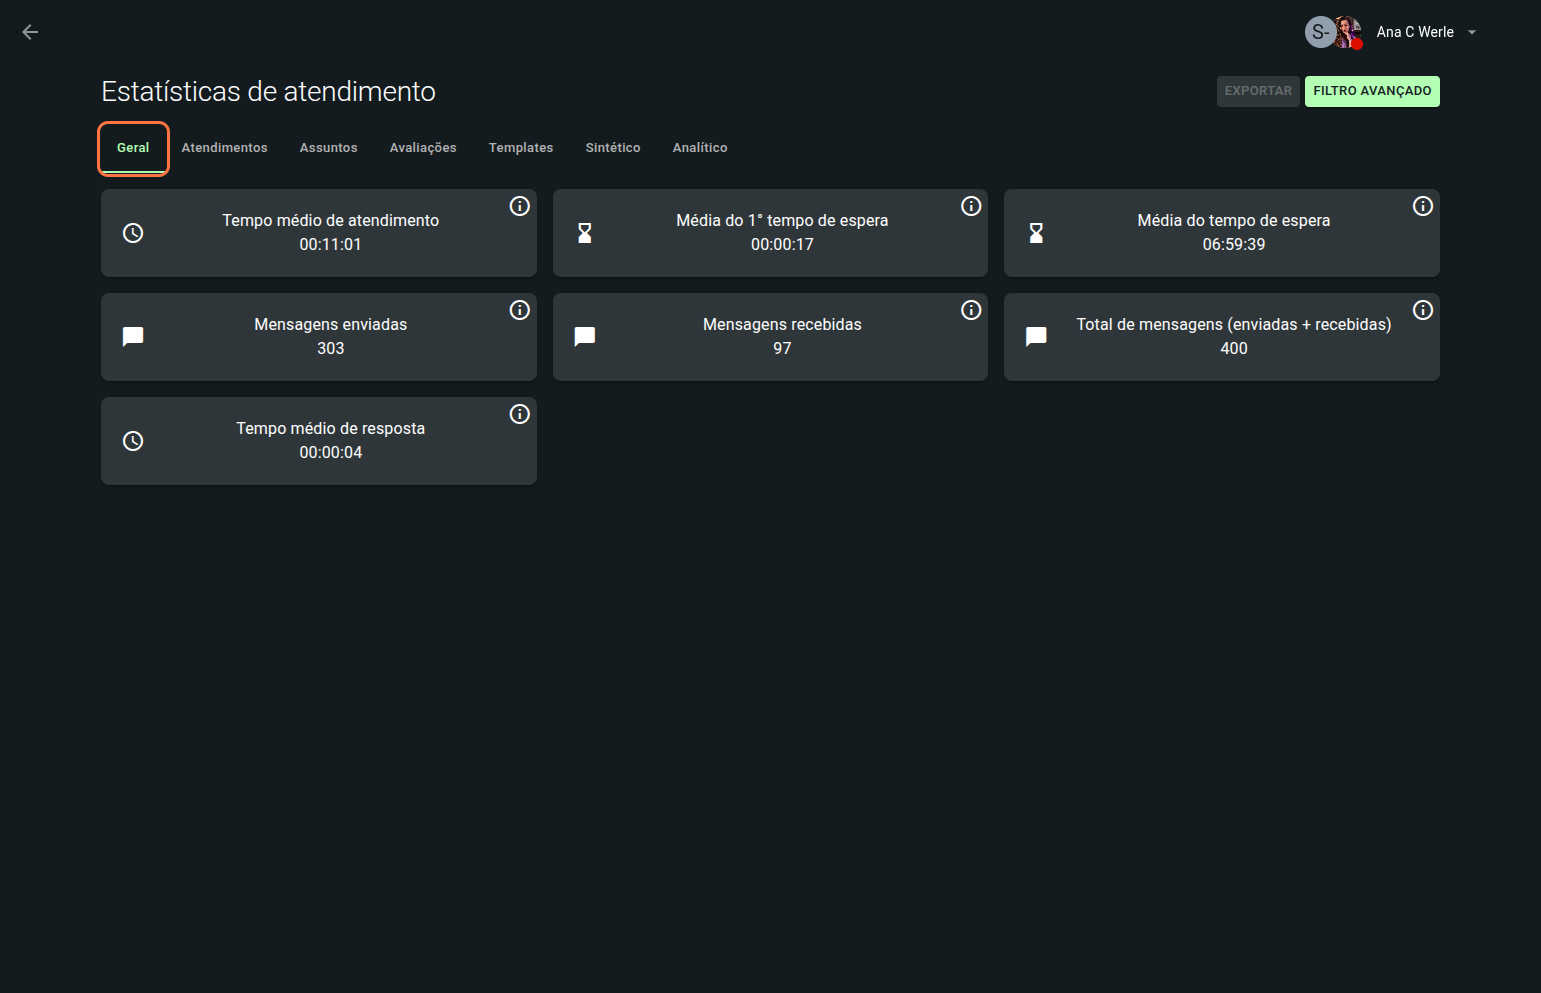Select the Templates tab
The image size is (1541, 993).
click(x=521, y=148)
